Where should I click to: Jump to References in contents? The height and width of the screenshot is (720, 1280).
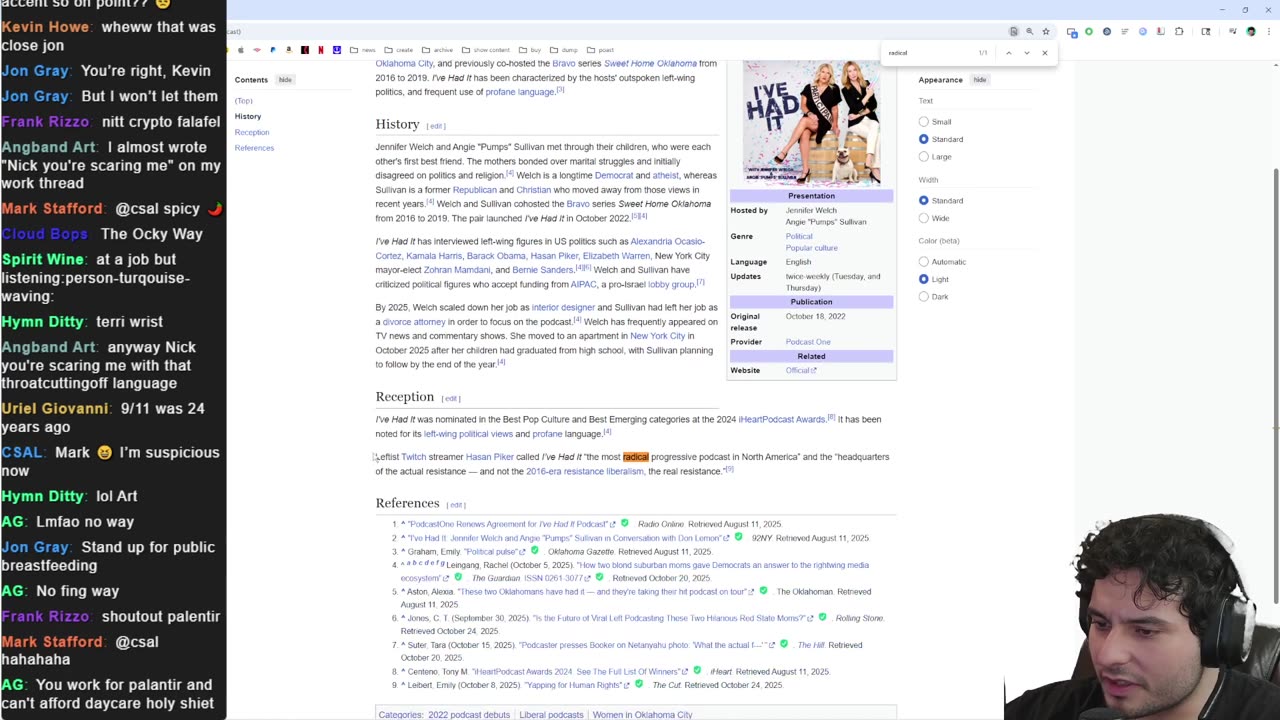(254, 148)
